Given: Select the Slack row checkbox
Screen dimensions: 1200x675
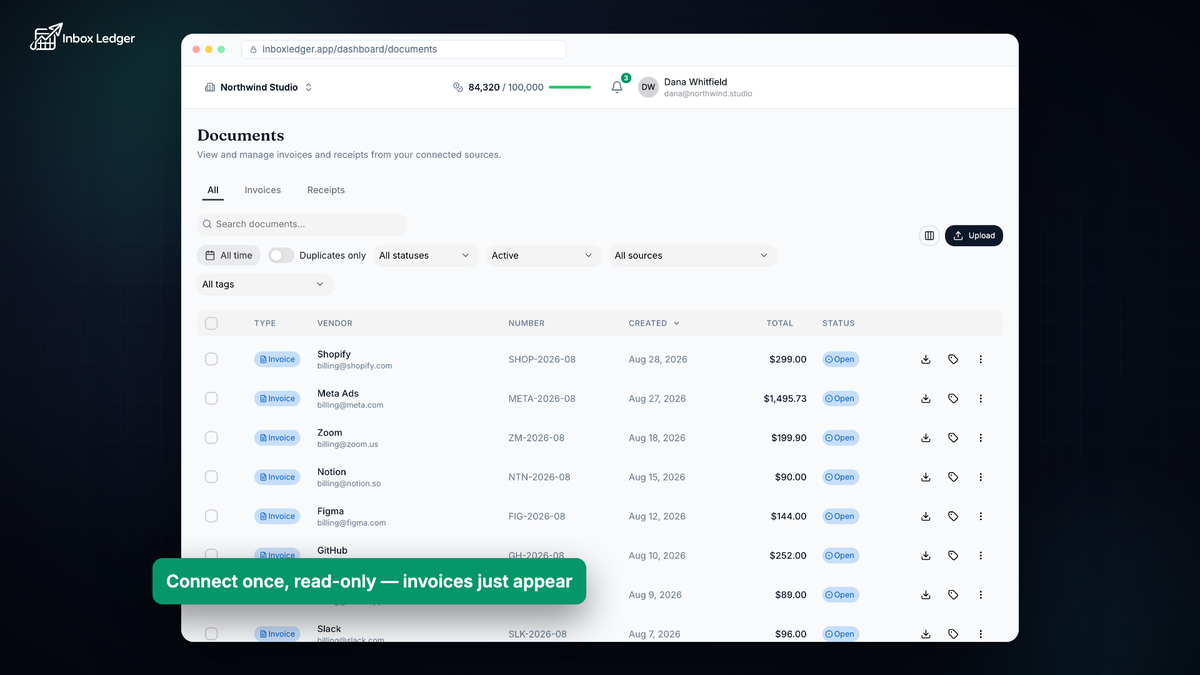Looking at the screenshot, I should coord(211,634).
